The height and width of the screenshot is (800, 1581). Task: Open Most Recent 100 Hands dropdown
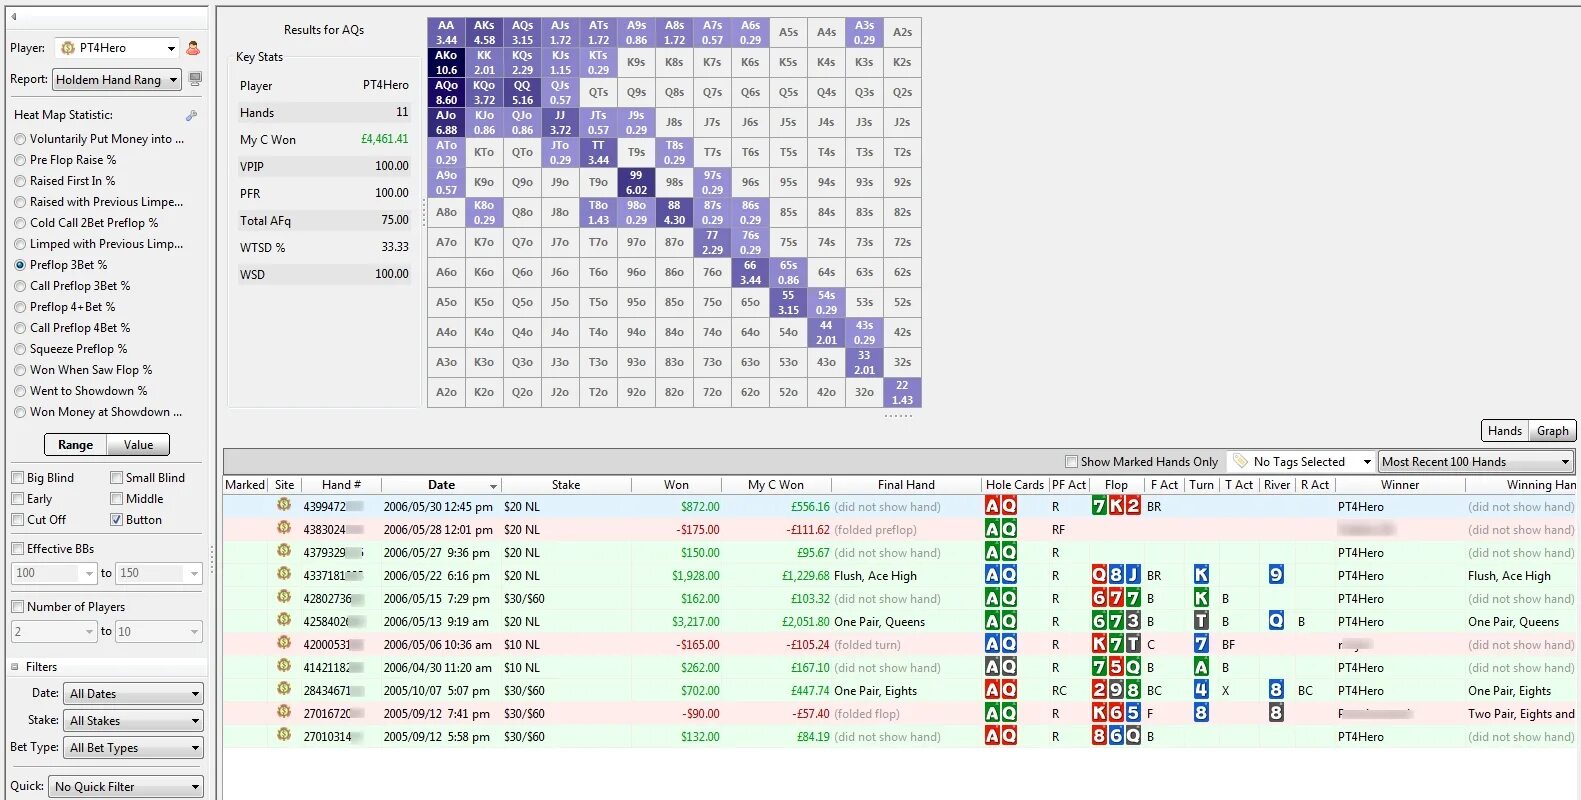tap(1476, 461)
